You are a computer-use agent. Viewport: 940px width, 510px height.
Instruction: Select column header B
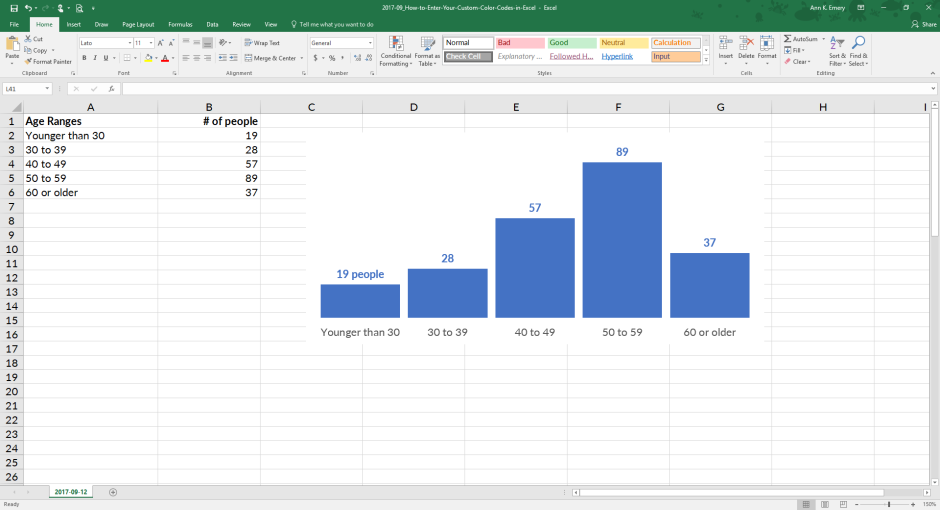tap(209, 107)
